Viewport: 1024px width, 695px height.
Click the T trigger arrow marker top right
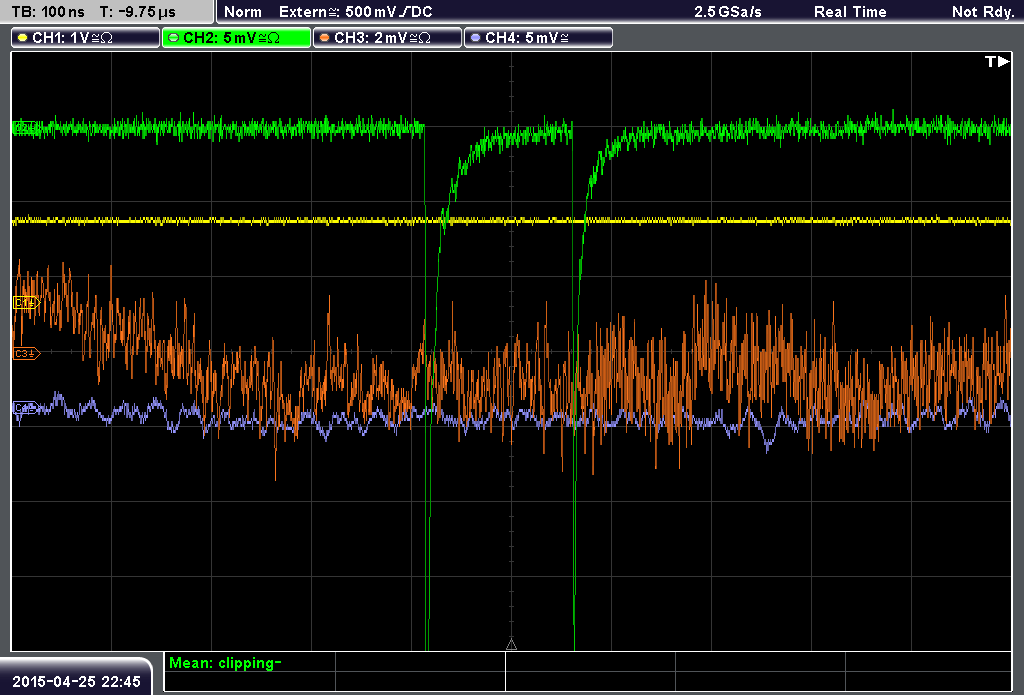coord(997,61)
